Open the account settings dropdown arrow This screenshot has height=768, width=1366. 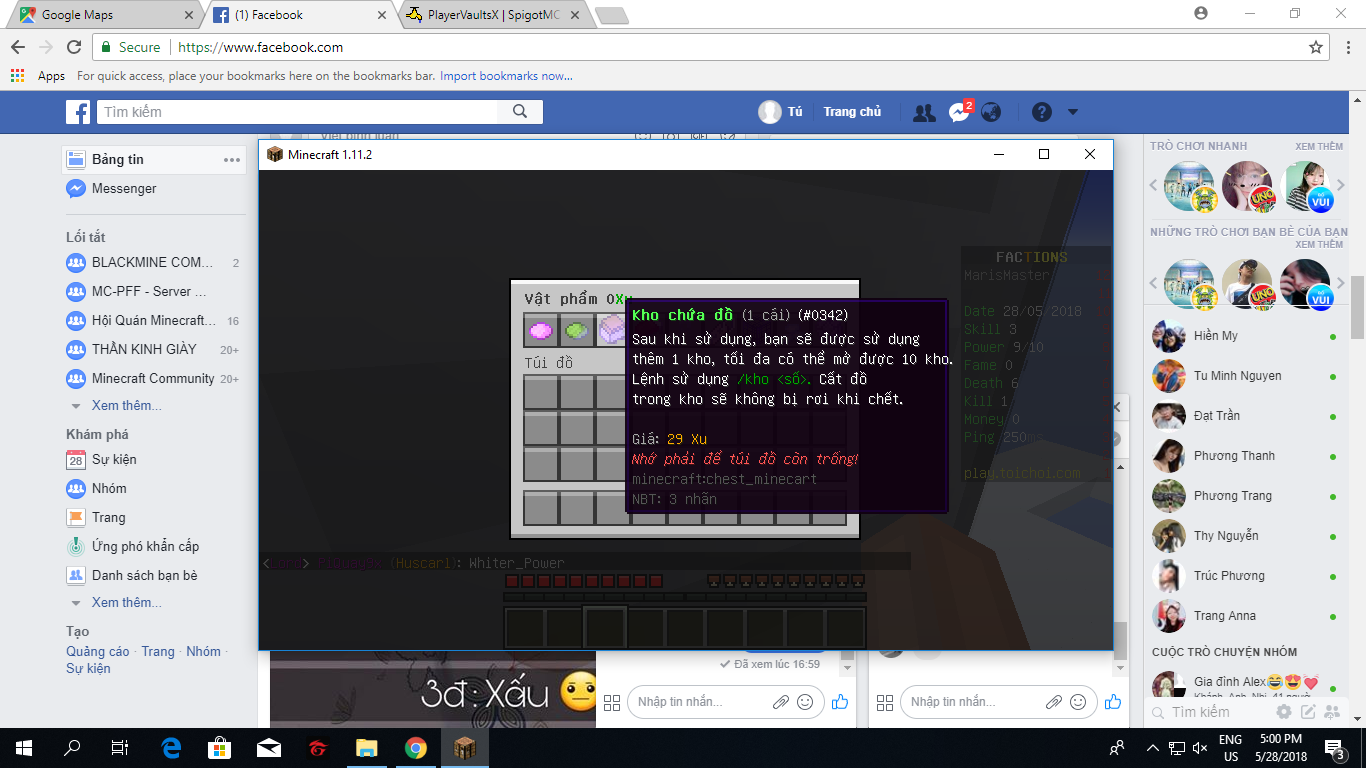click(1073, 112)
